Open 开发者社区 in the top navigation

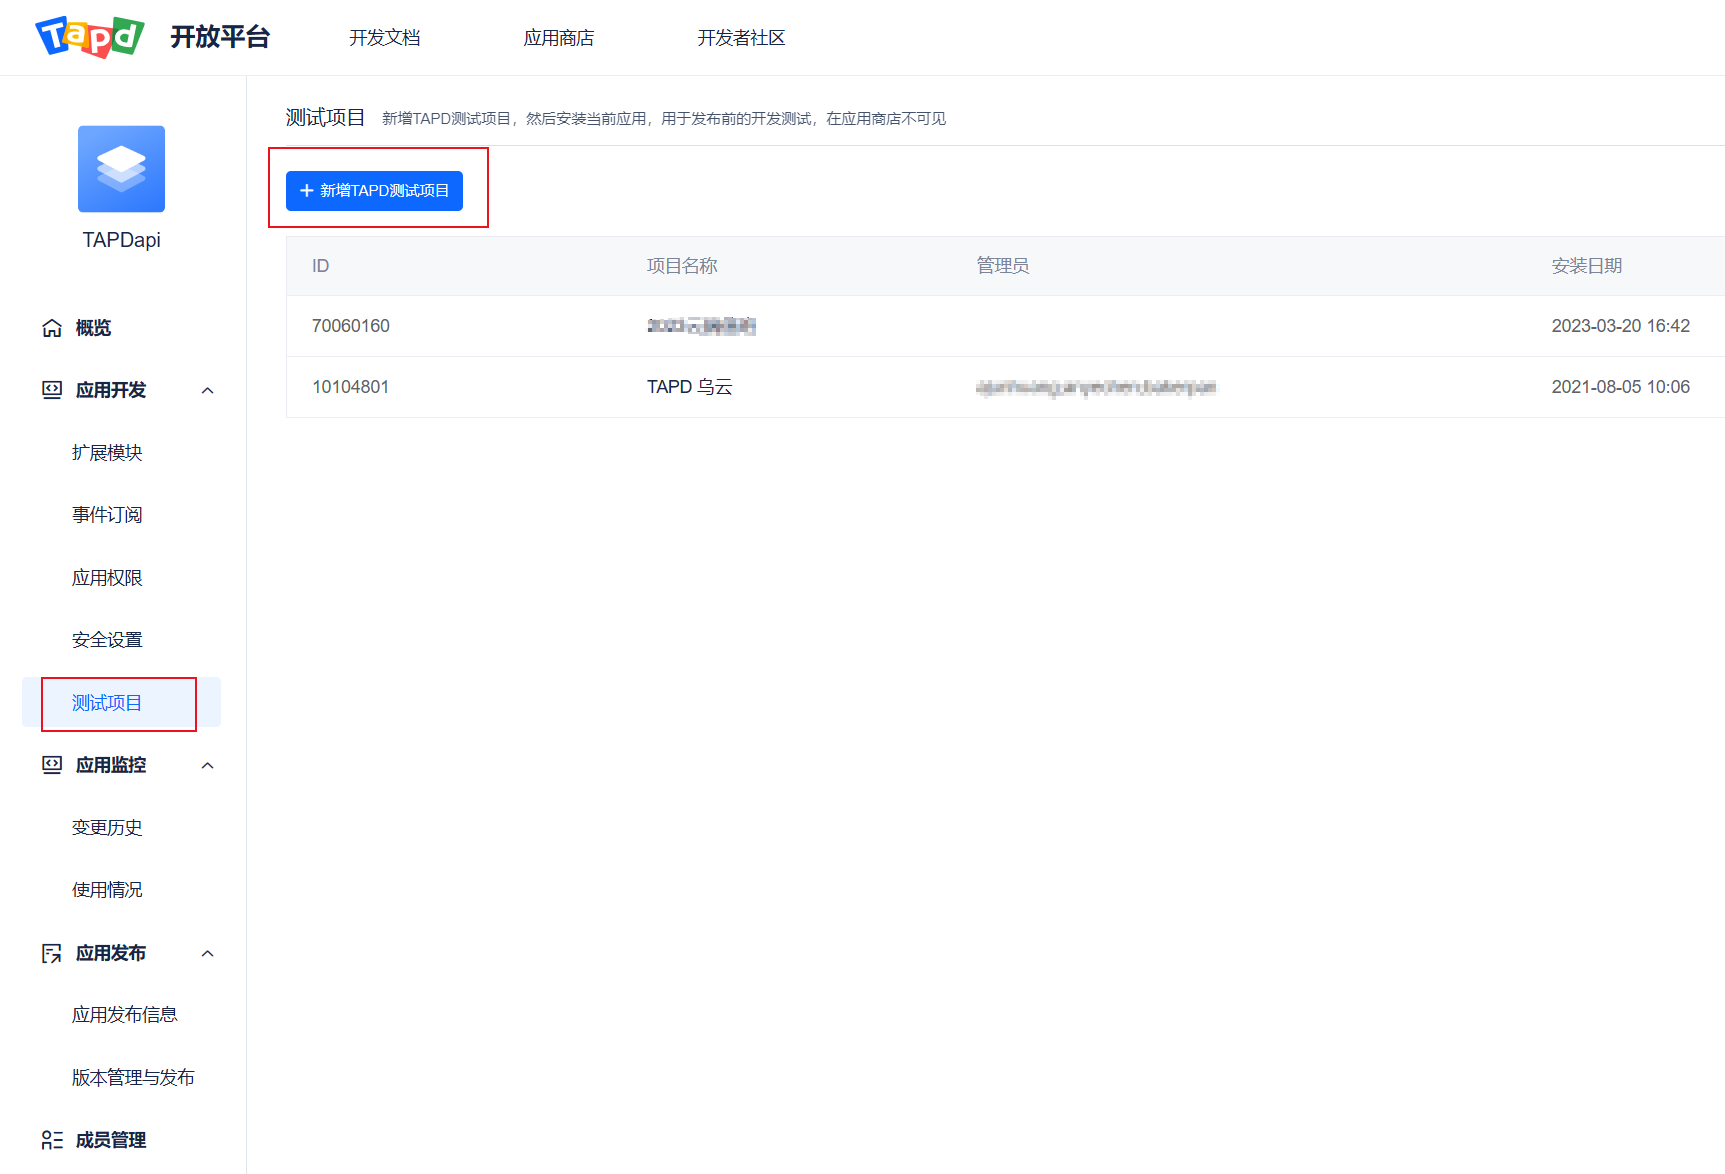click(x=740, y=37)
